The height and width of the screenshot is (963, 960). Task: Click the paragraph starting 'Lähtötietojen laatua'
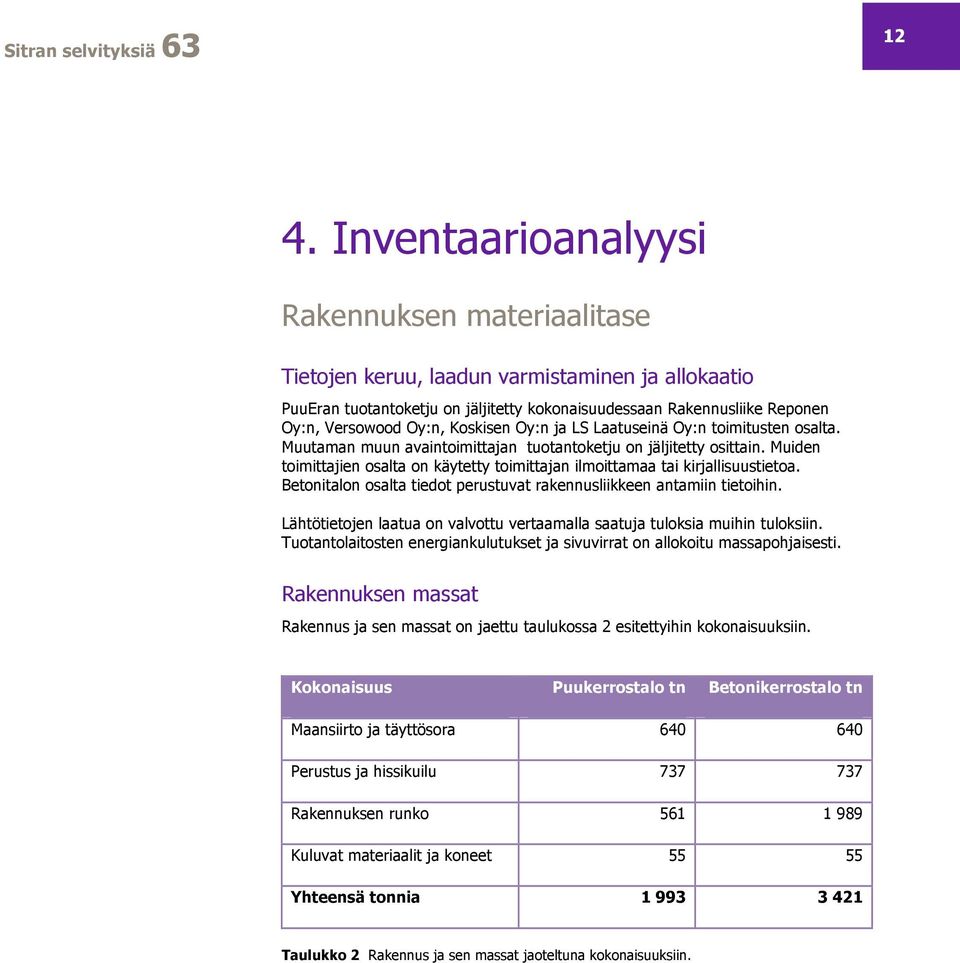(561, 533)
